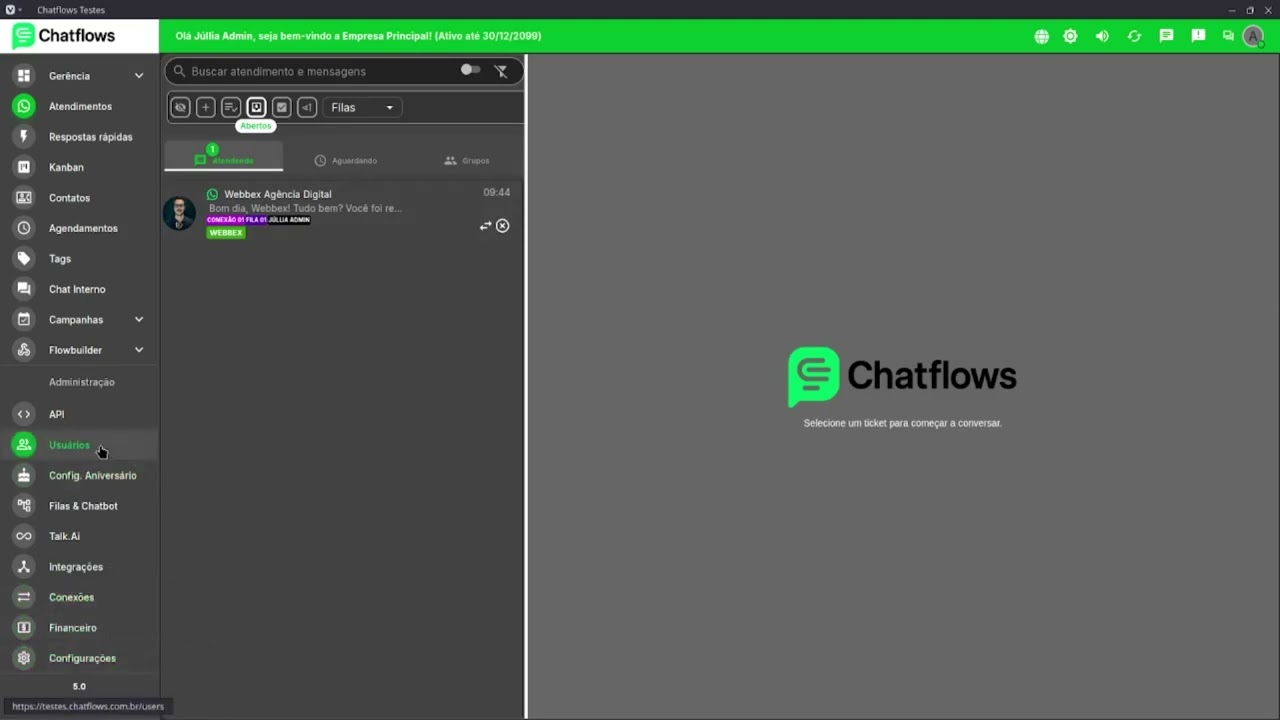Open the announcements exclamation bubble icon
This screenshot has height=720, width=1280.
point(1198,36)
